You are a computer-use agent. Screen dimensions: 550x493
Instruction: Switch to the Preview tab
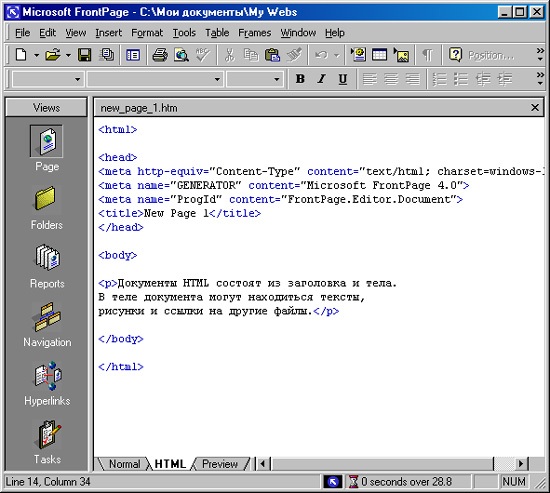220,464
